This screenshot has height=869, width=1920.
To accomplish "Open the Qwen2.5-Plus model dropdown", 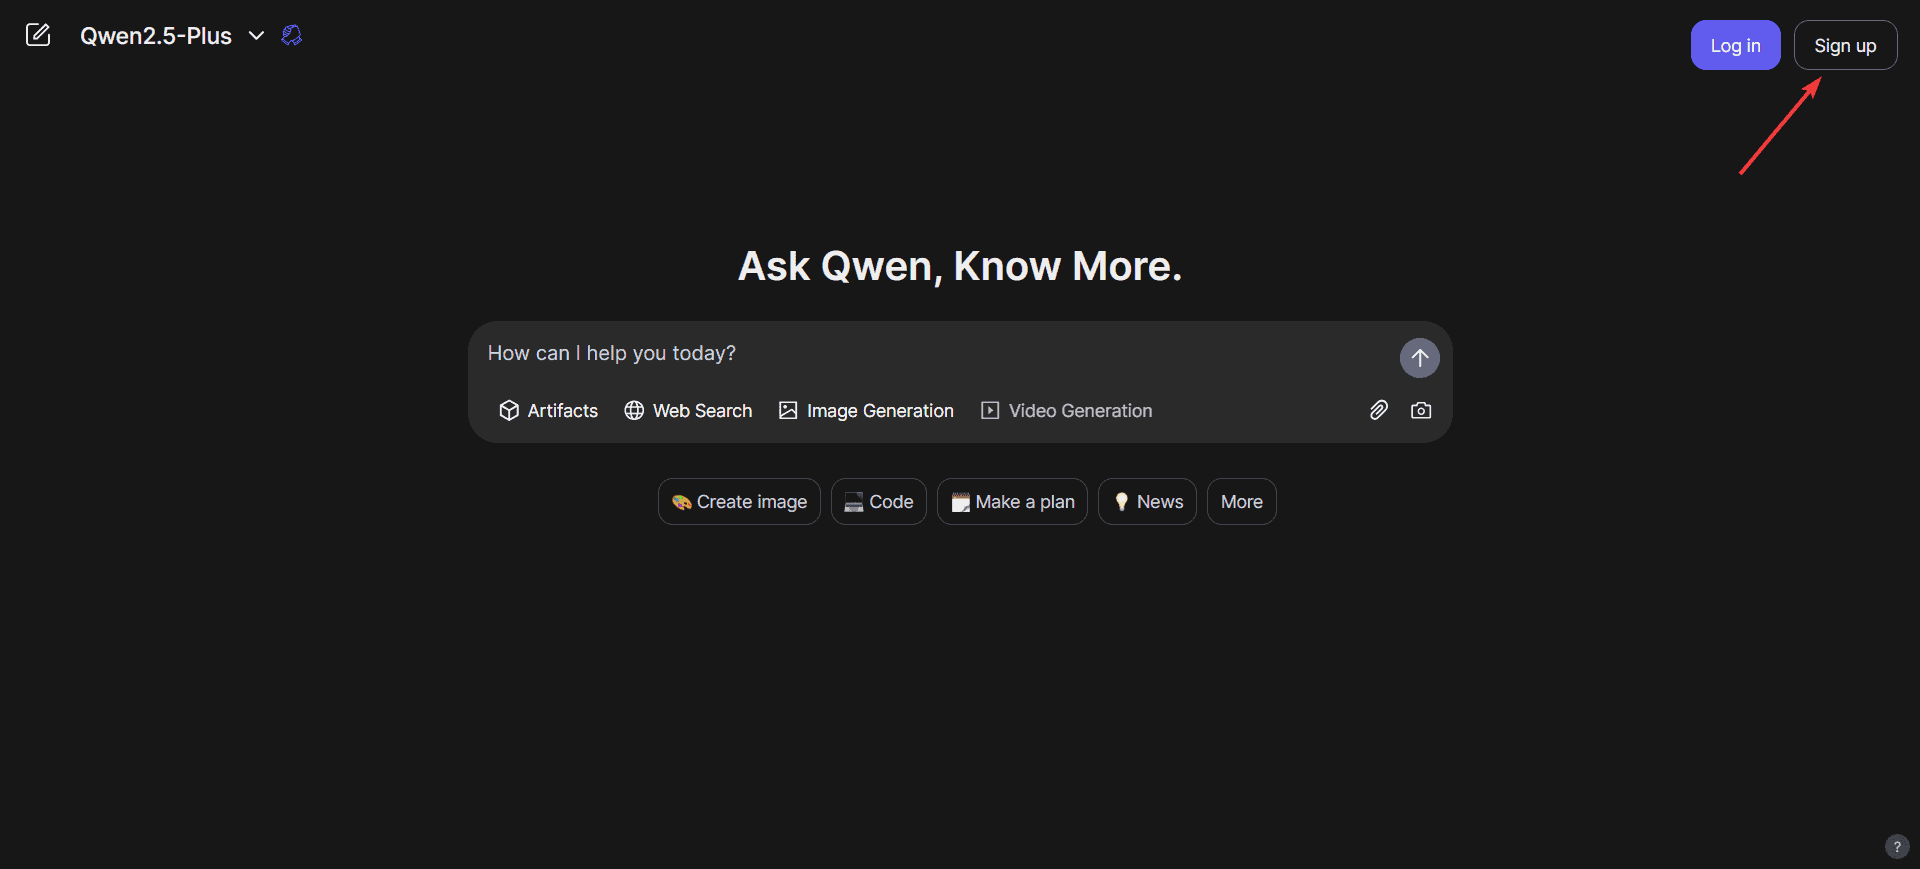I will (x=172, y=36).
